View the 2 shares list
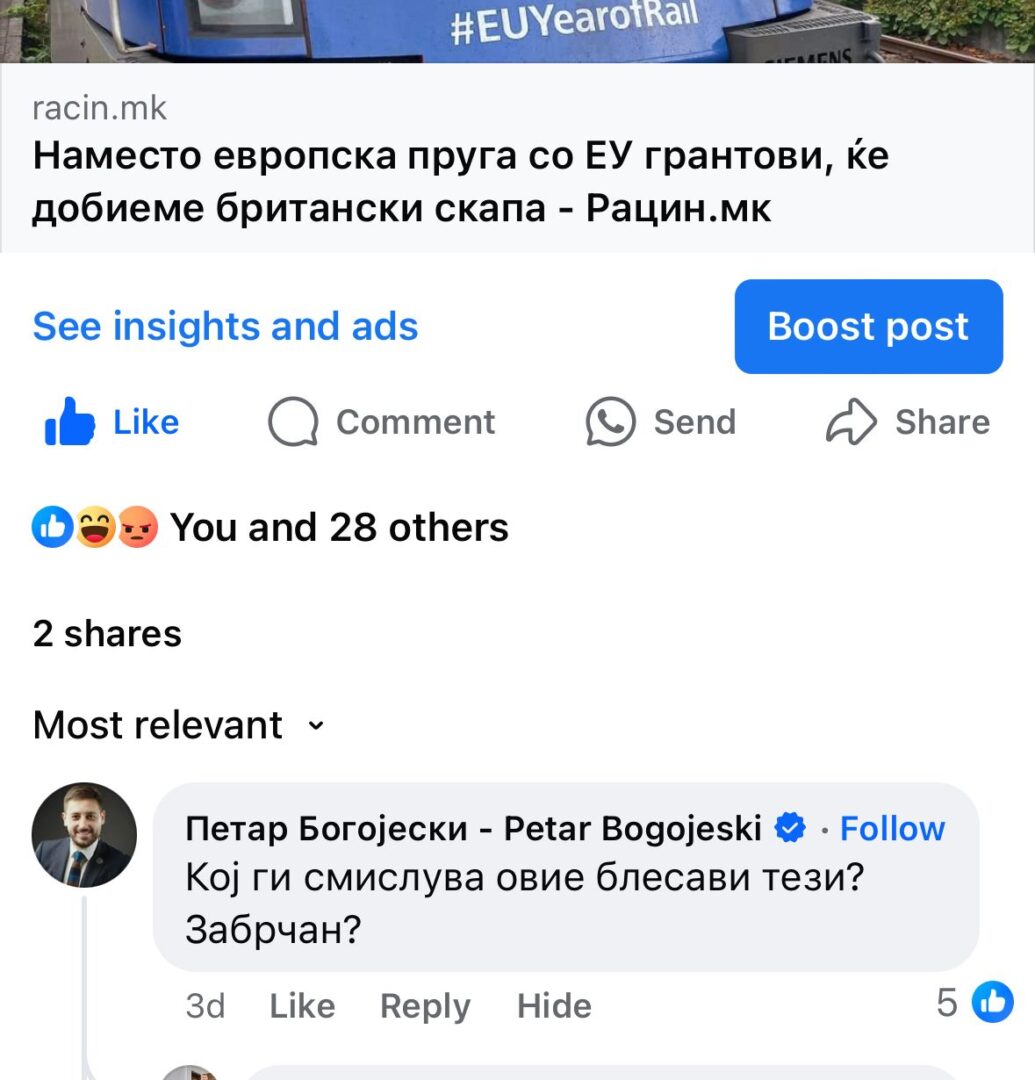 pyautogui.click(x=107, y=633)
